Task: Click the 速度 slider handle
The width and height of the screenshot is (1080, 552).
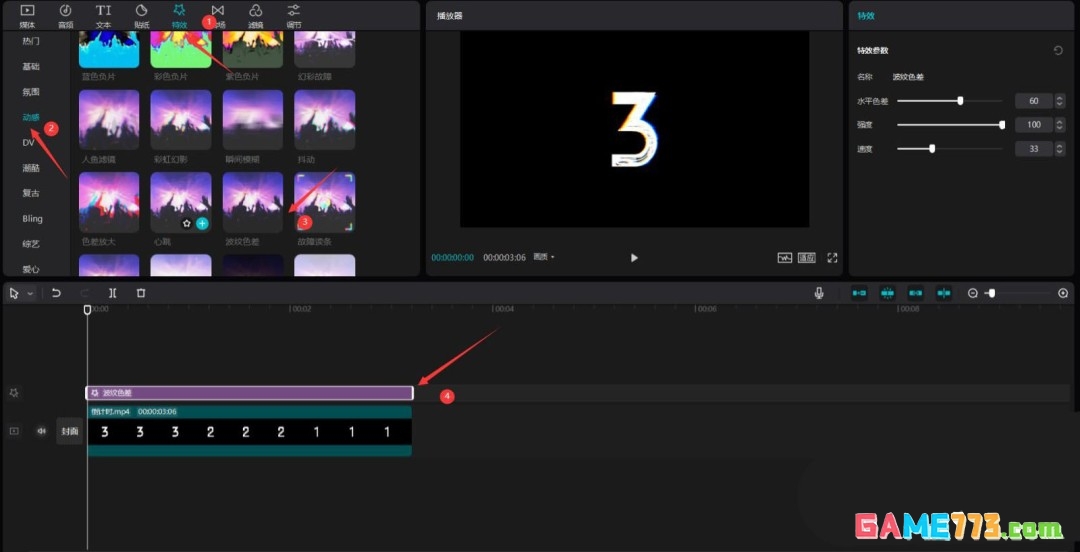Action: click(932, 148)
